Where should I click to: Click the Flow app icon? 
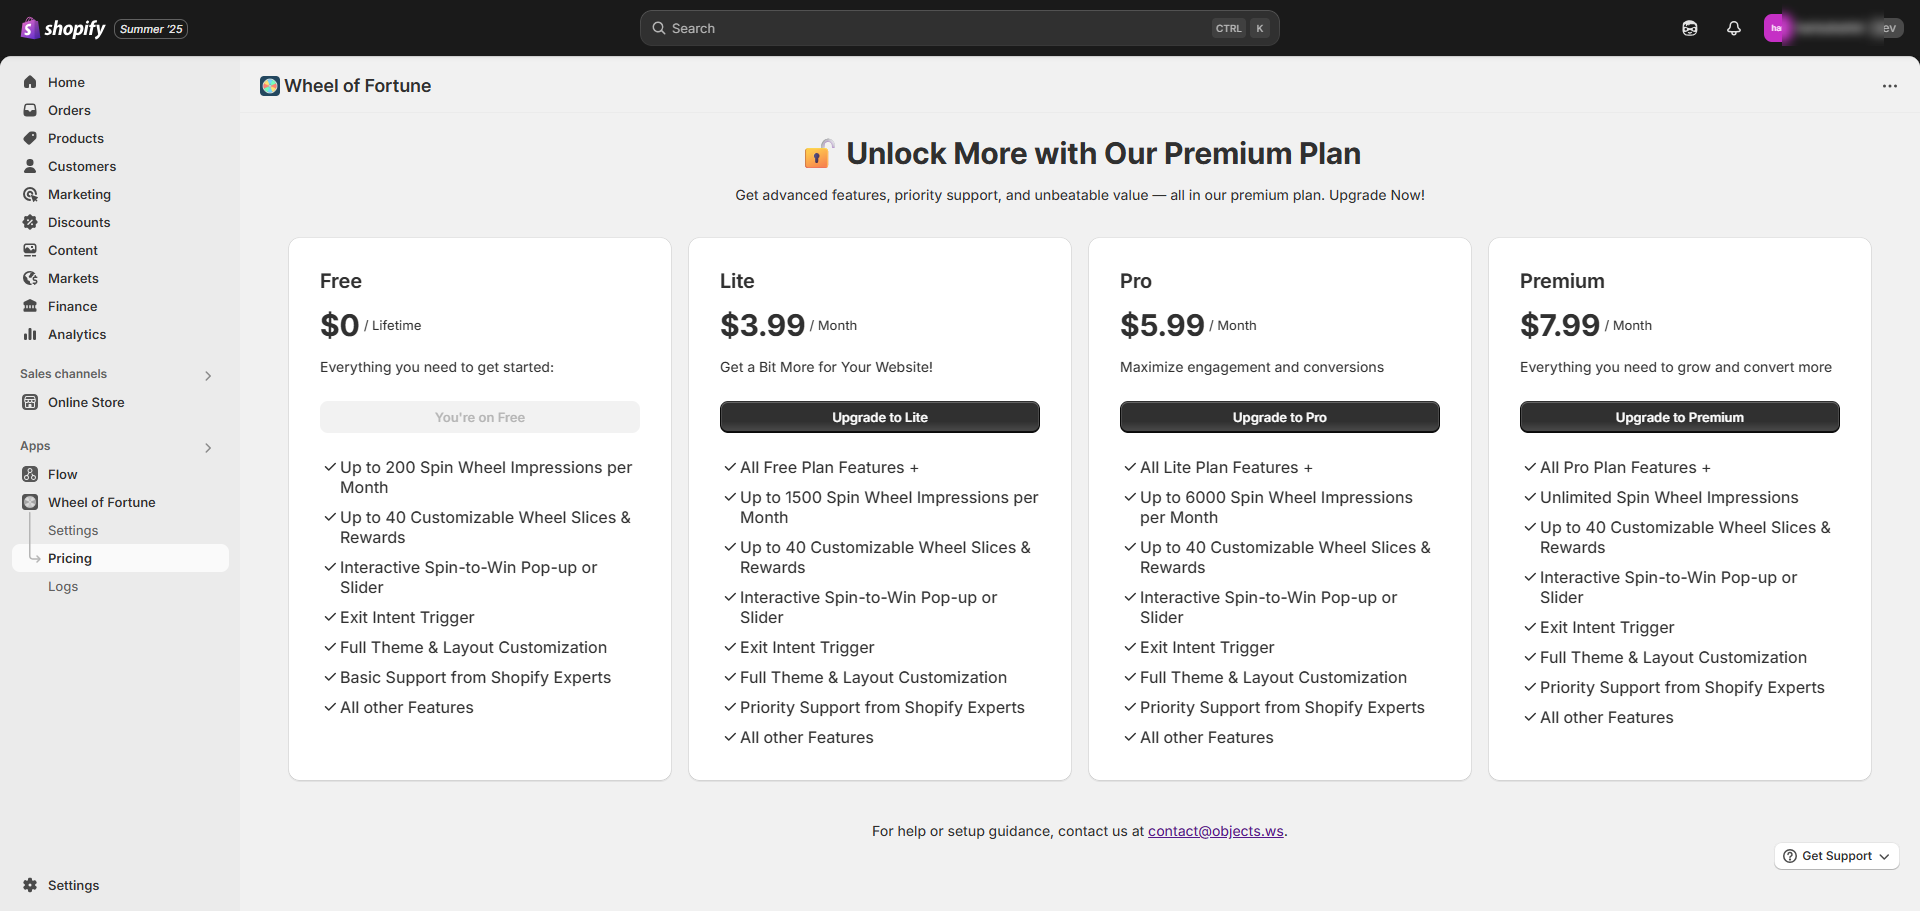coord(30,474)
